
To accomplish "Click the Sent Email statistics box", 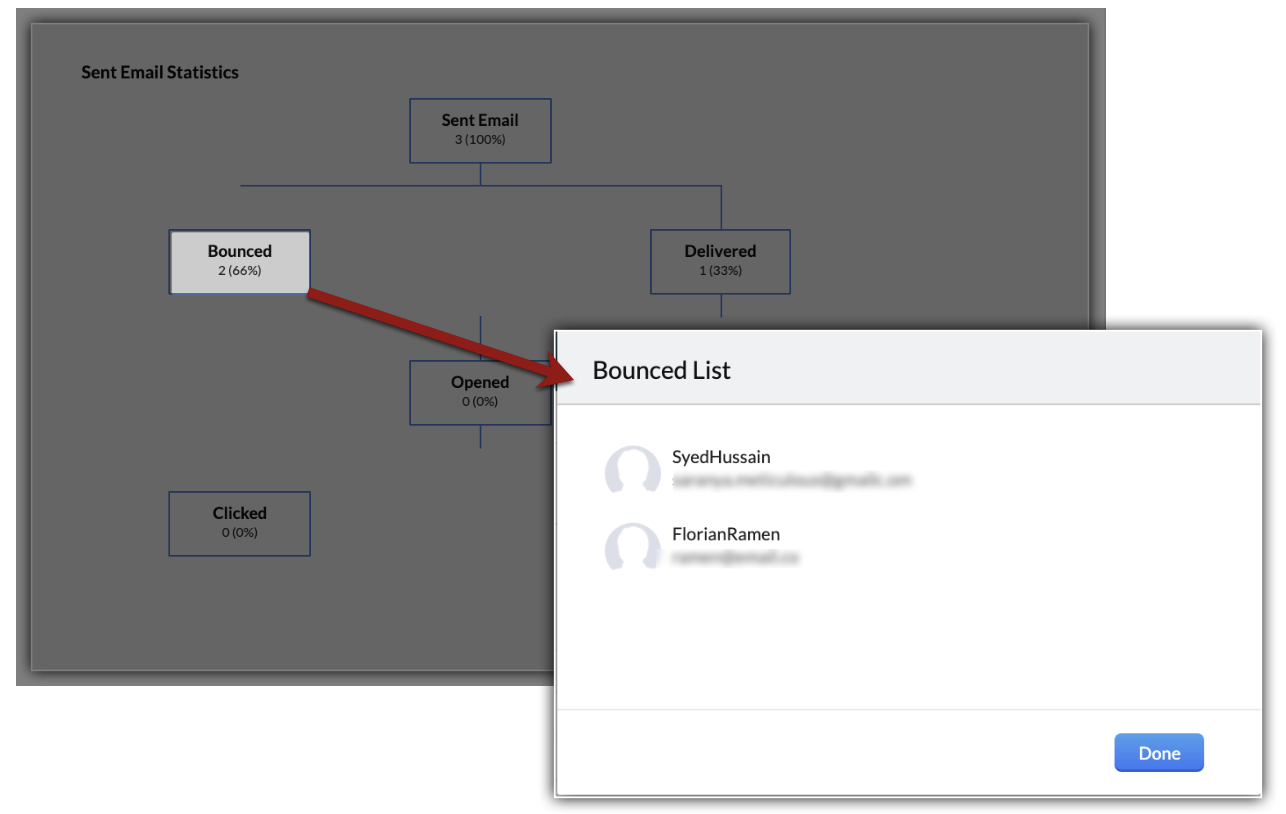I will click(480, 130).
